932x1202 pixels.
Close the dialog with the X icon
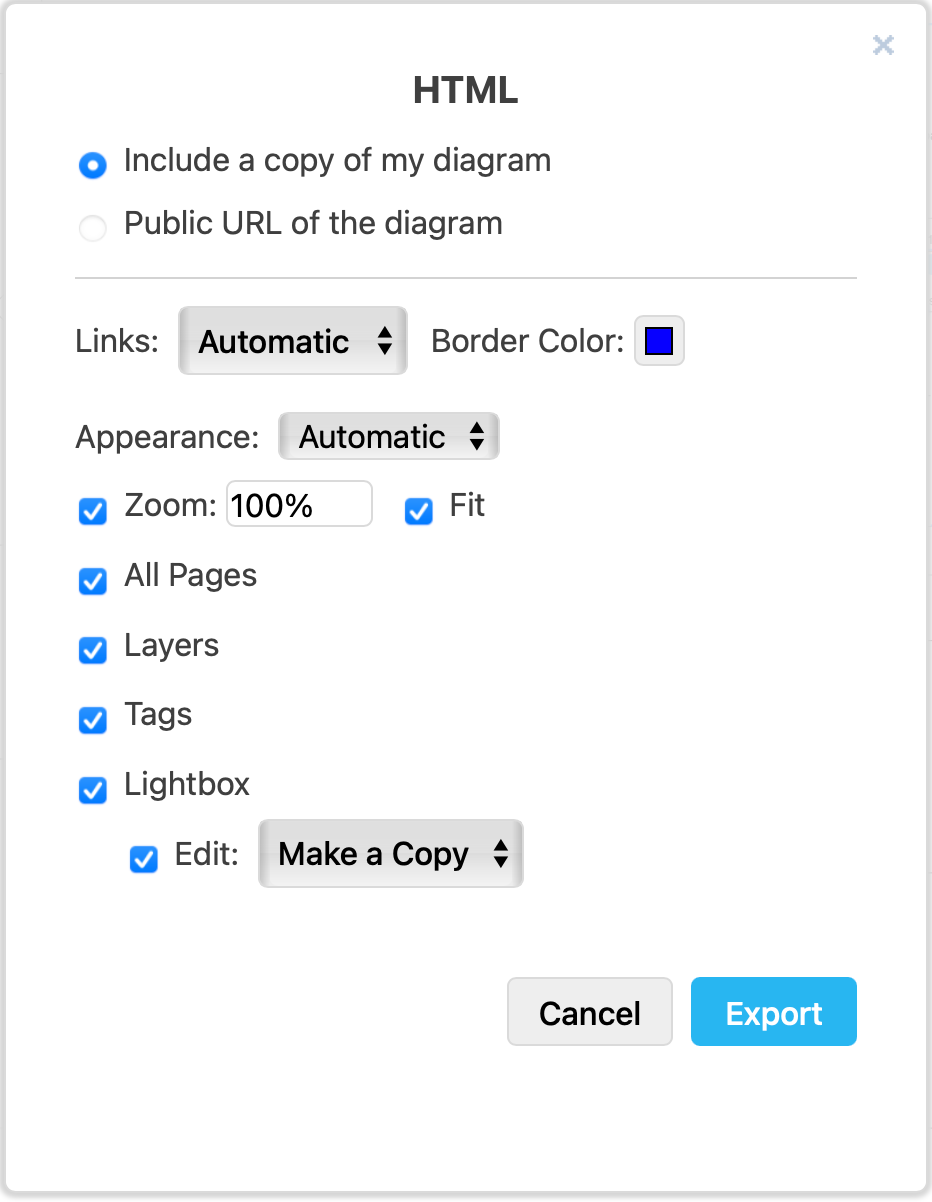pyautogui.click(x=883, y=45)
